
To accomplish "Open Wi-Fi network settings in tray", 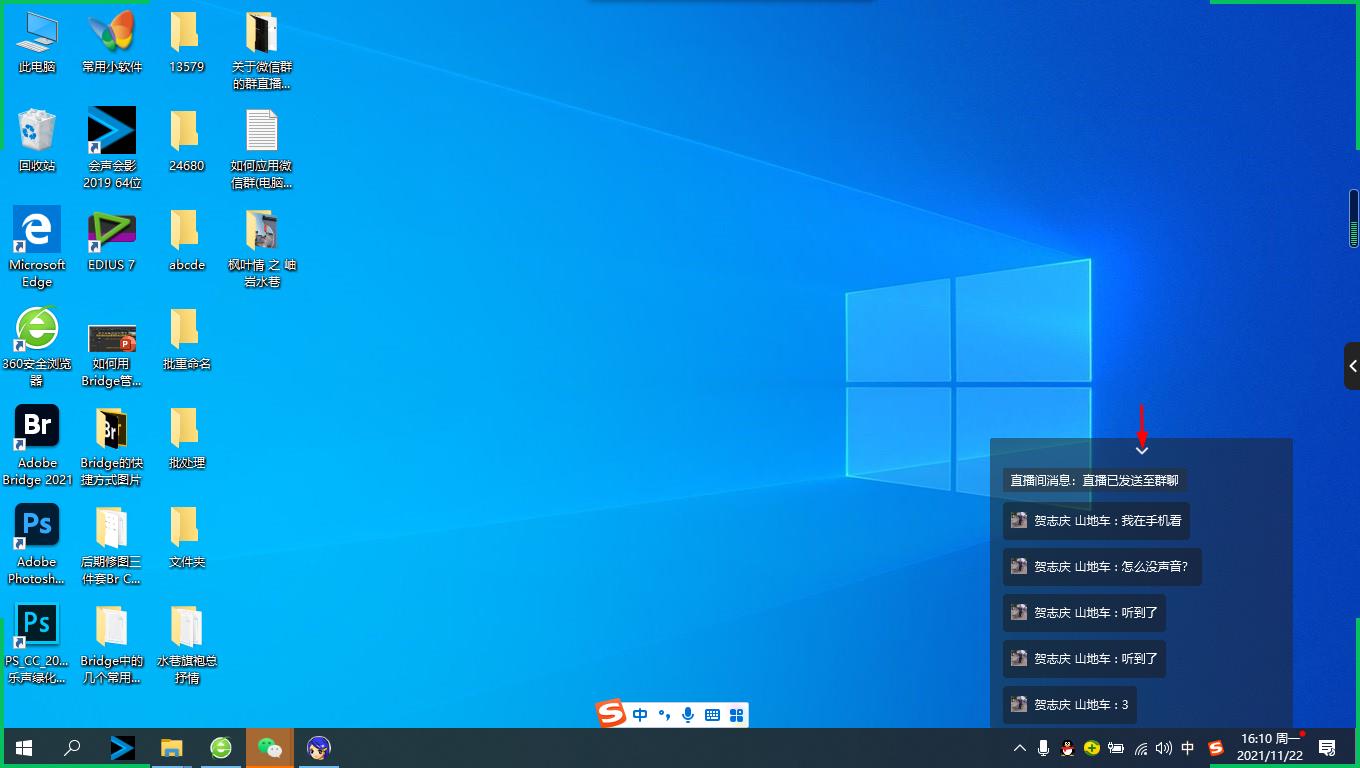I will pyautogui.click(x=1140, y=748).
